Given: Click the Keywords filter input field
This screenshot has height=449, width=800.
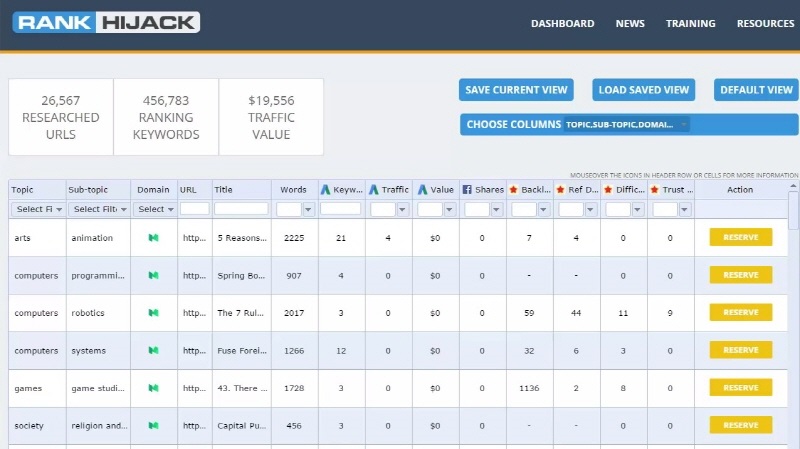Looking at the screenshot, I should coord(340,209).
